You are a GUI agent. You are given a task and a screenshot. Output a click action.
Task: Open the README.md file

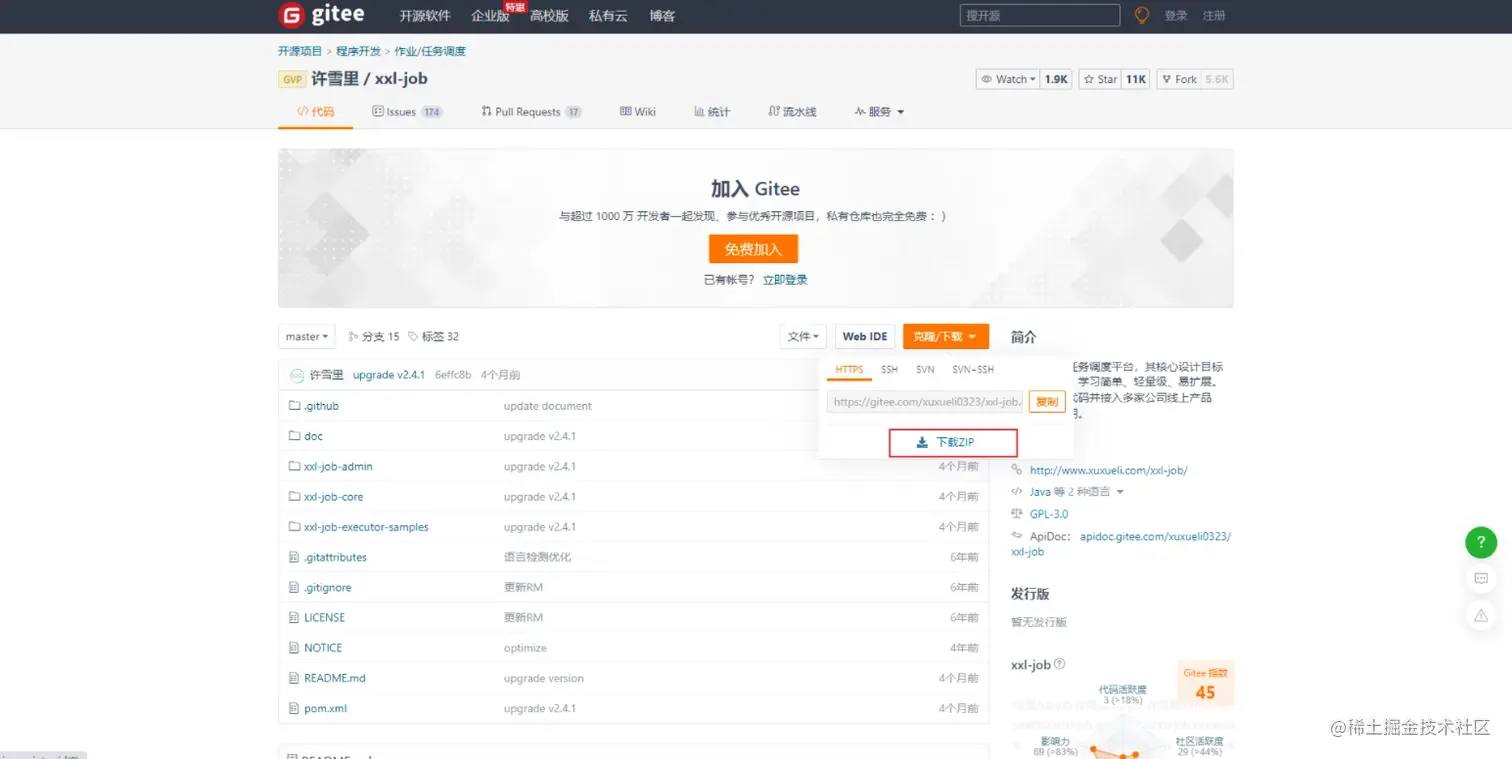335,678
